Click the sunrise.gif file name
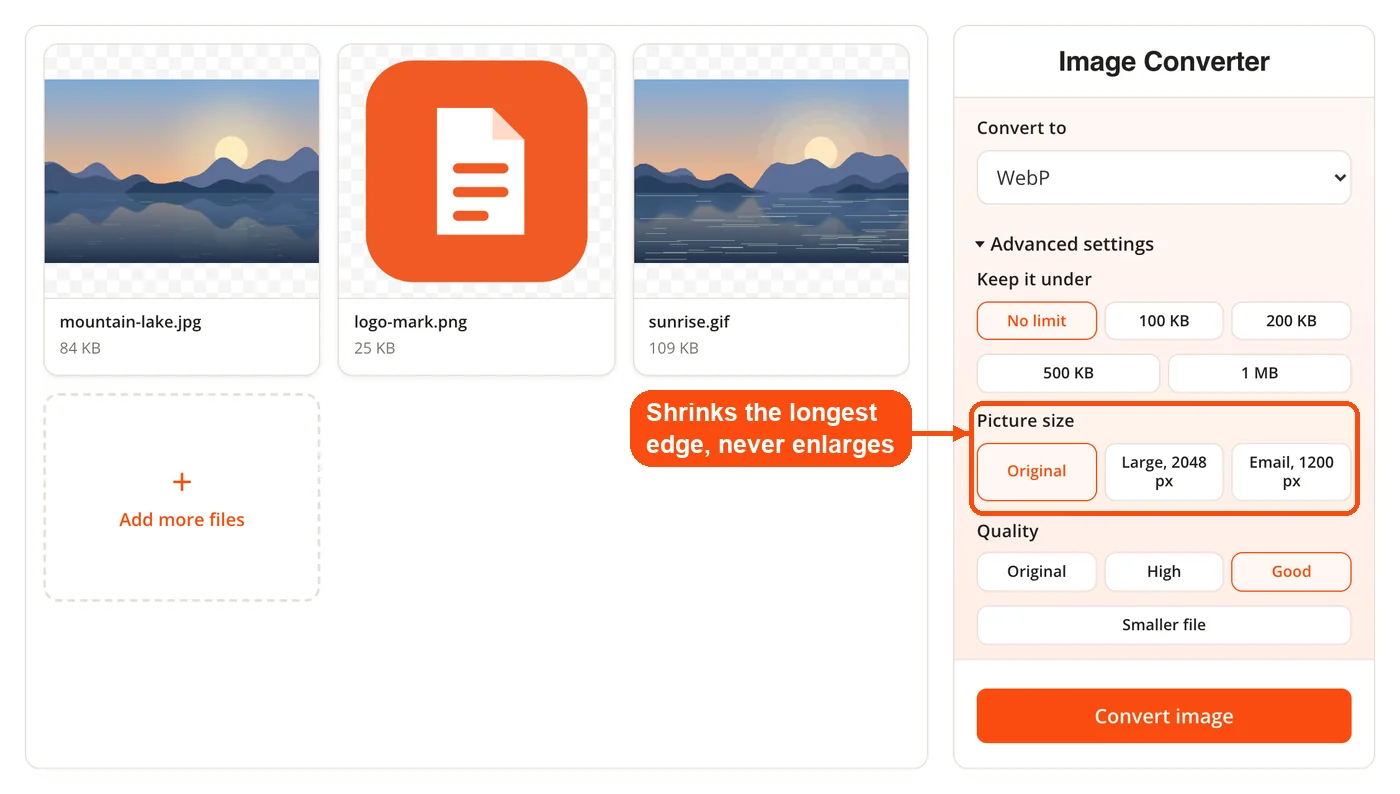Viewport: 1400px width, 794px height. [x=690, y=322]
